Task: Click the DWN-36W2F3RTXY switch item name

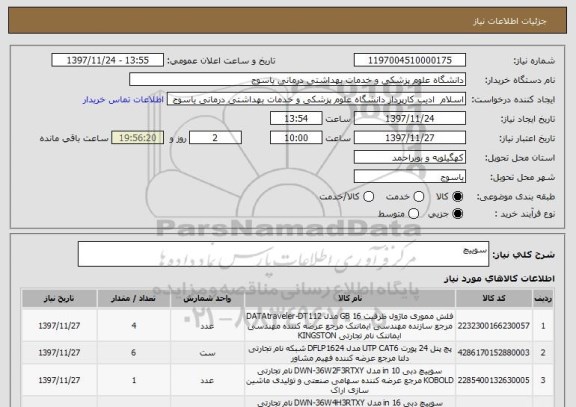Action: (350, 380)
